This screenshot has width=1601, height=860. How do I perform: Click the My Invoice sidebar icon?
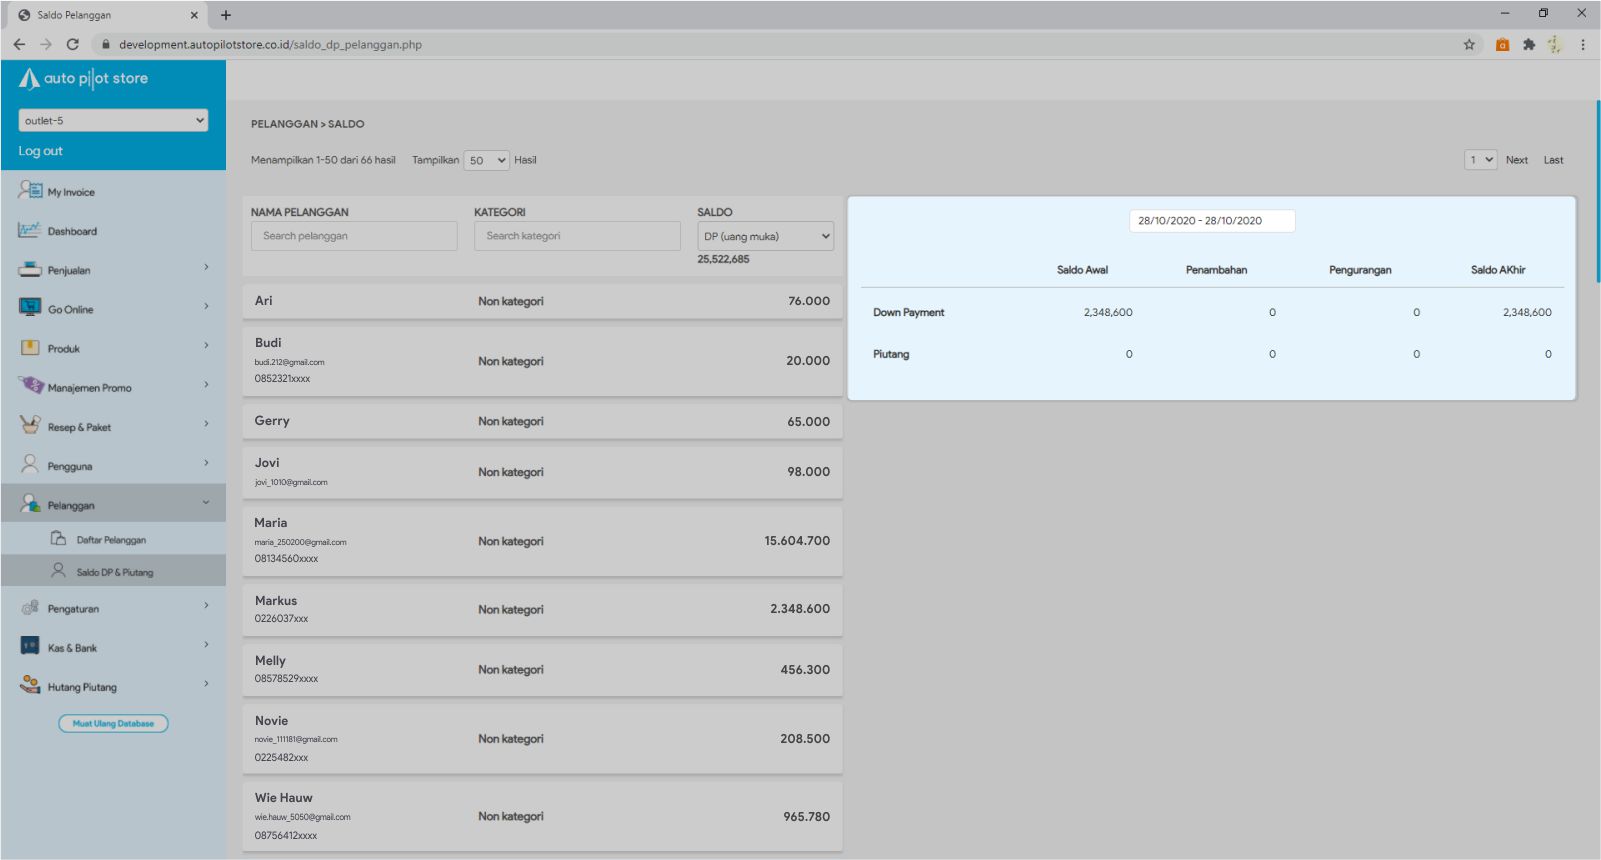click(x=30, y=190)
